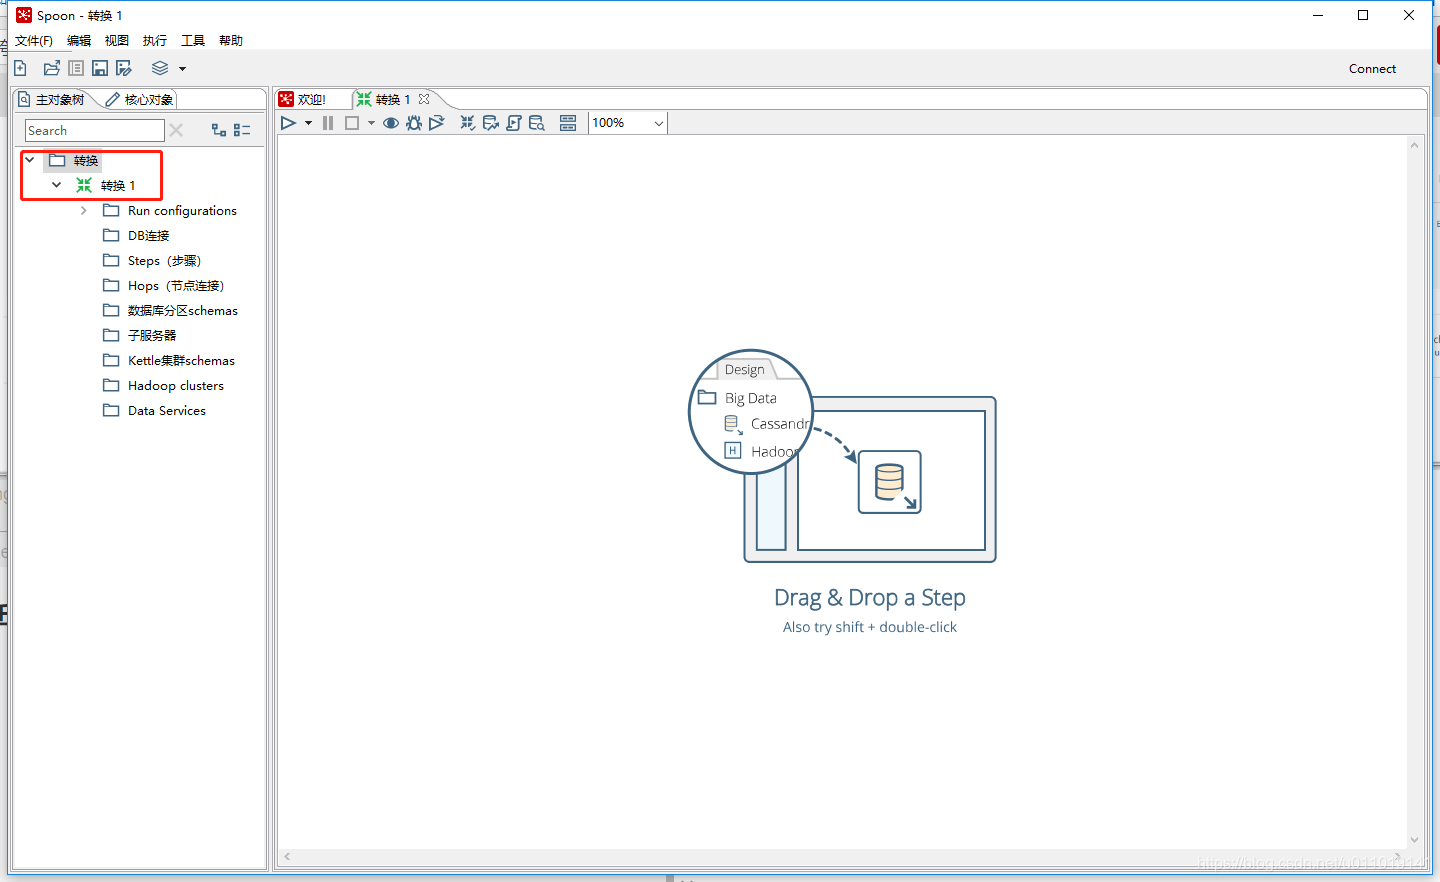Screen dimensions: 1440x882
Task: Click the replay transformation icon
Action: pos(437,123)
